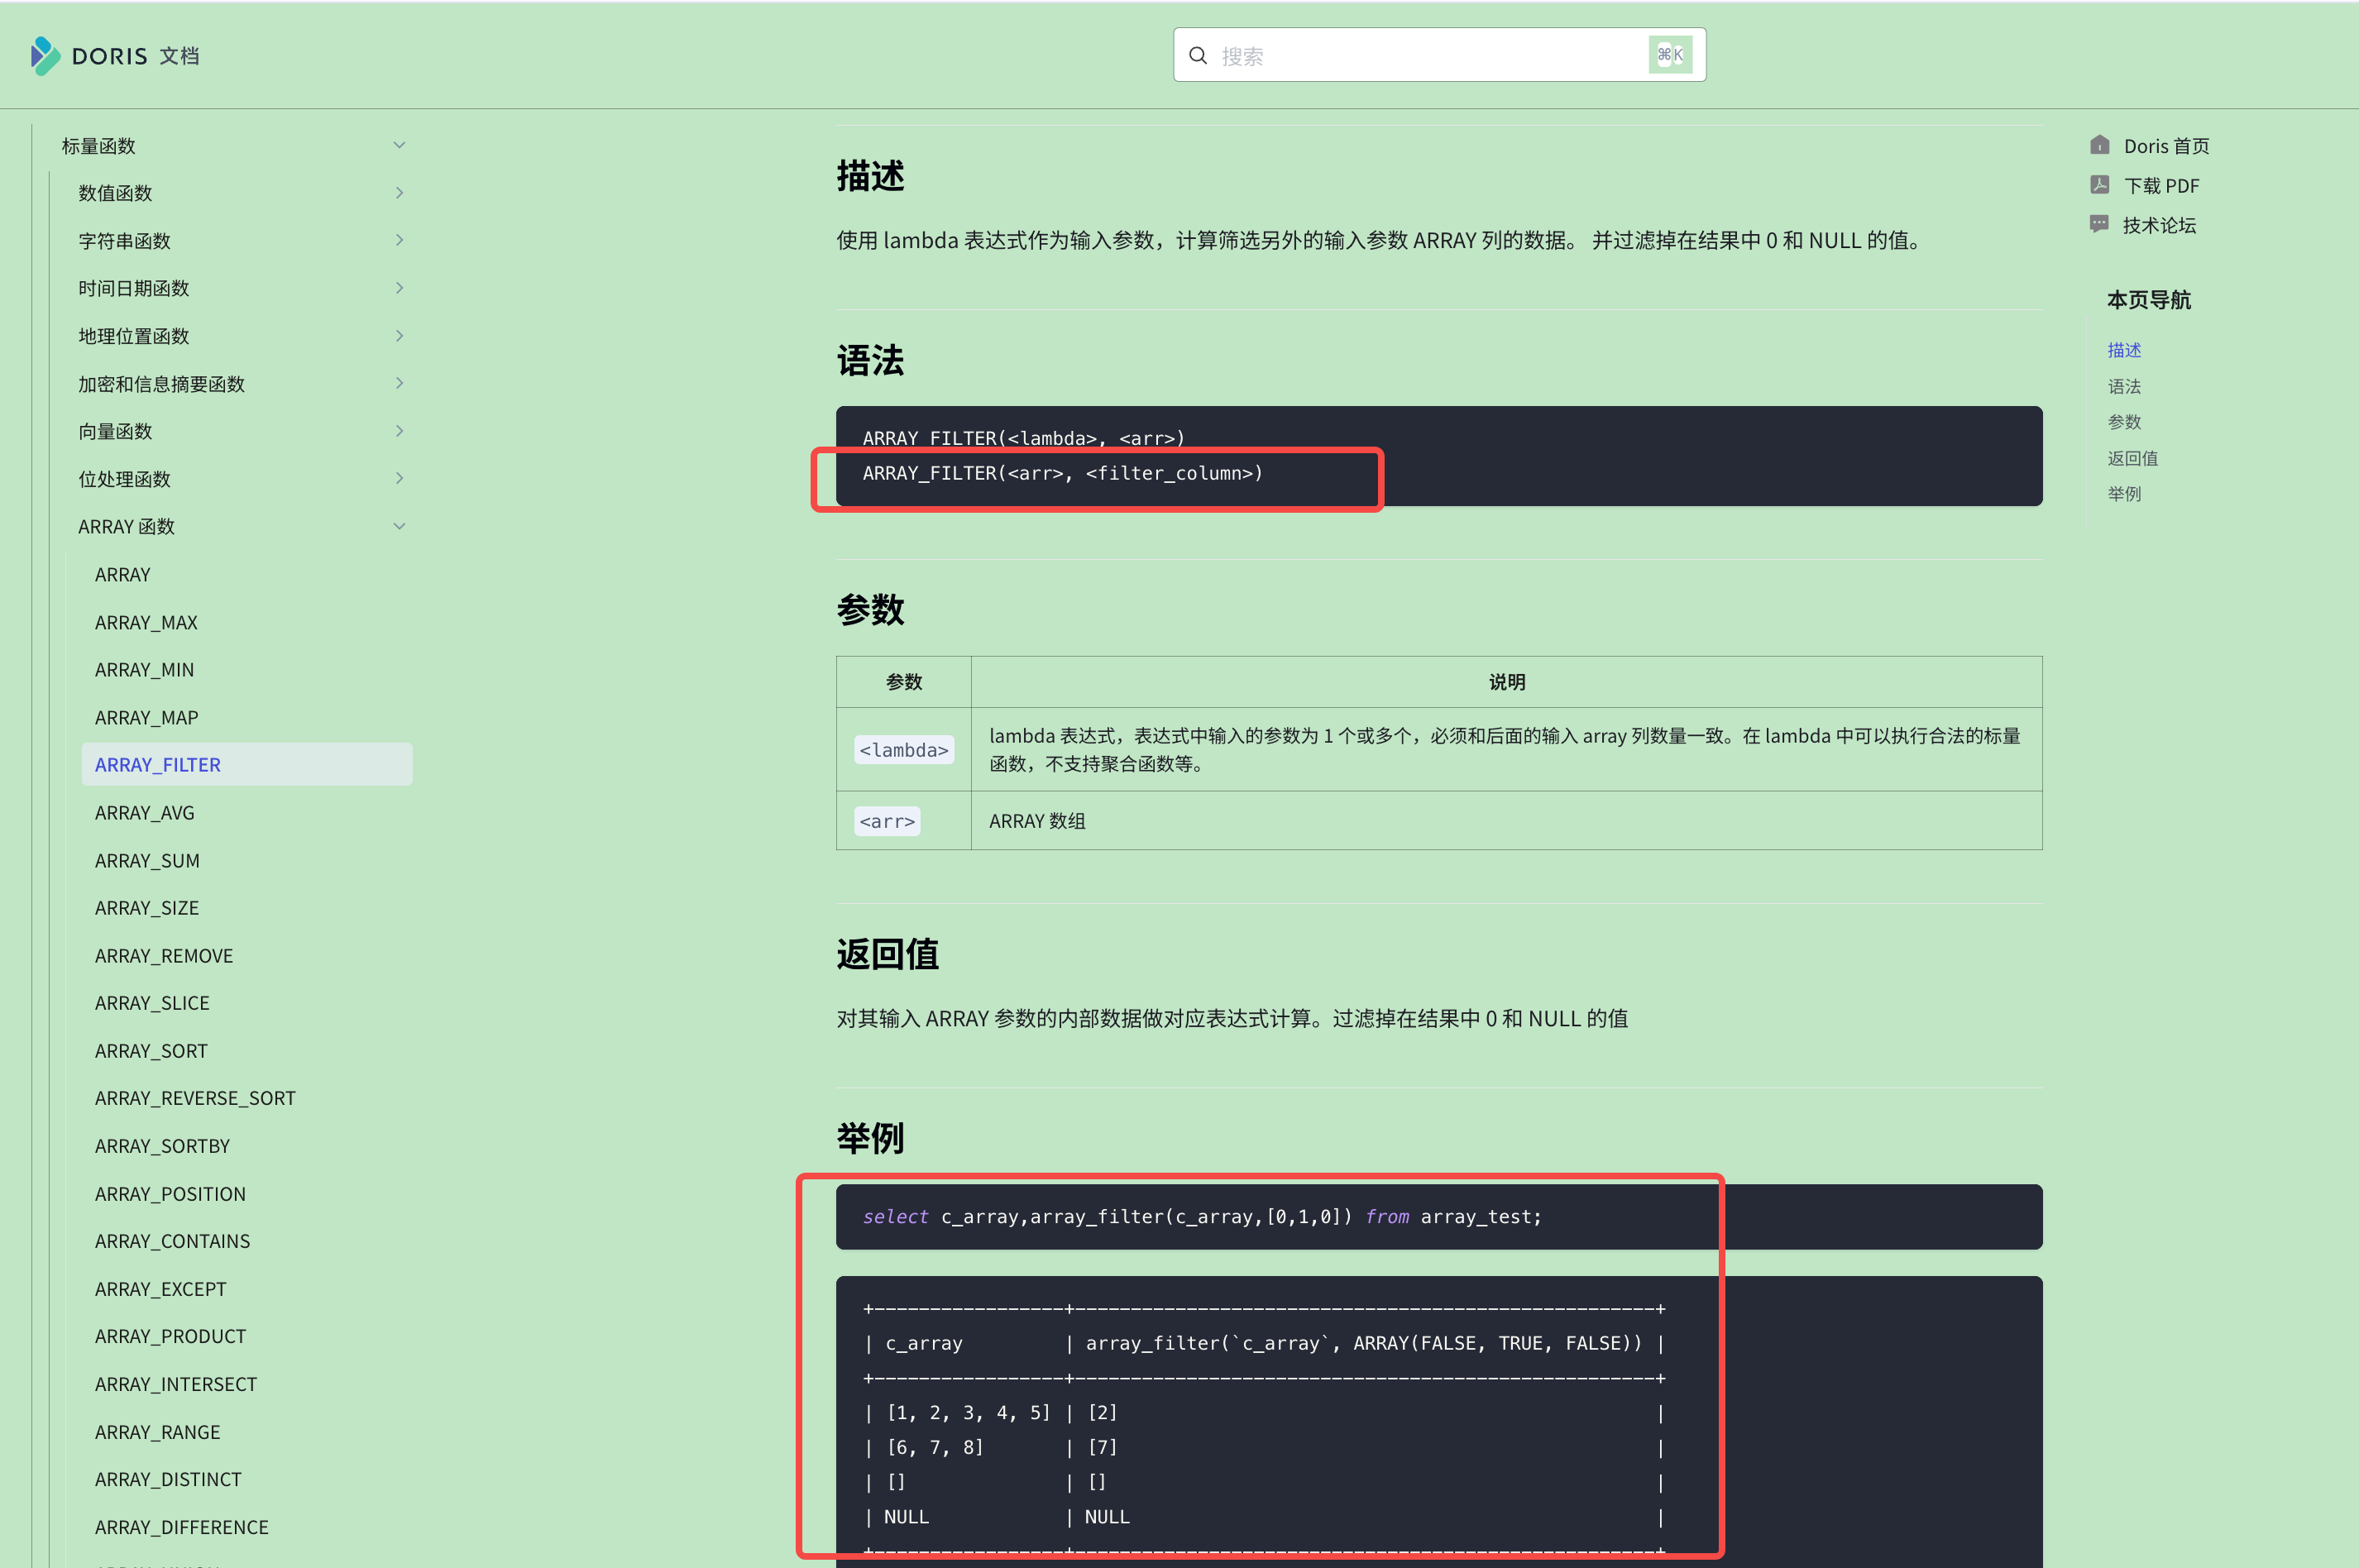Open the ARRAY_AVG doc page
Screen dimensions: 2359x1568
click(x=144, y=812)
